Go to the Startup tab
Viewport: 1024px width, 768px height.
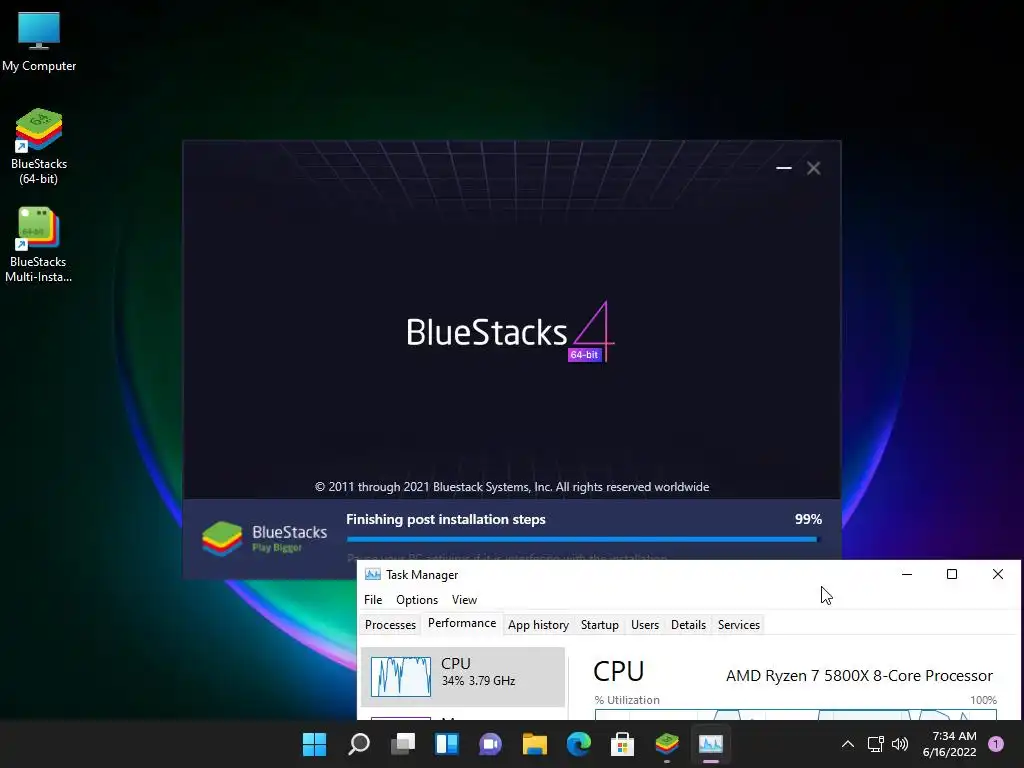coord(600,625)
